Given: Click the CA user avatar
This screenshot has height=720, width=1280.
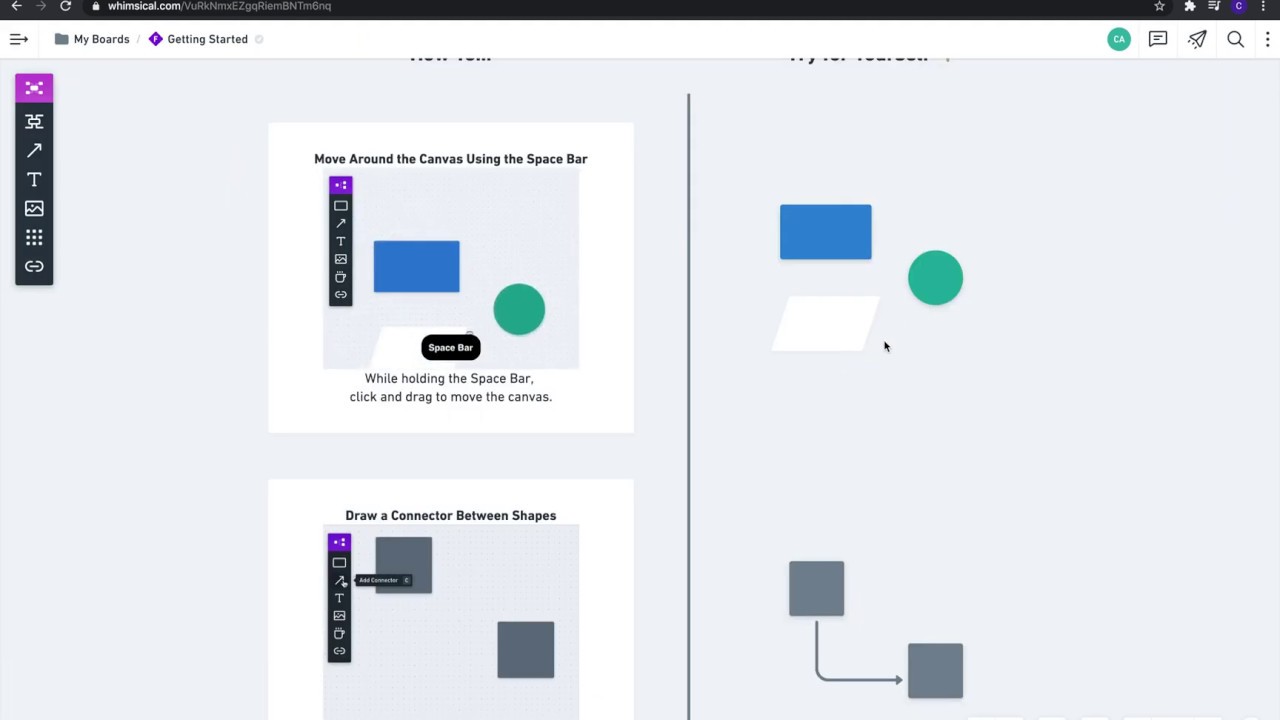Looking at the screenshot, I should tap(1119, 39).
